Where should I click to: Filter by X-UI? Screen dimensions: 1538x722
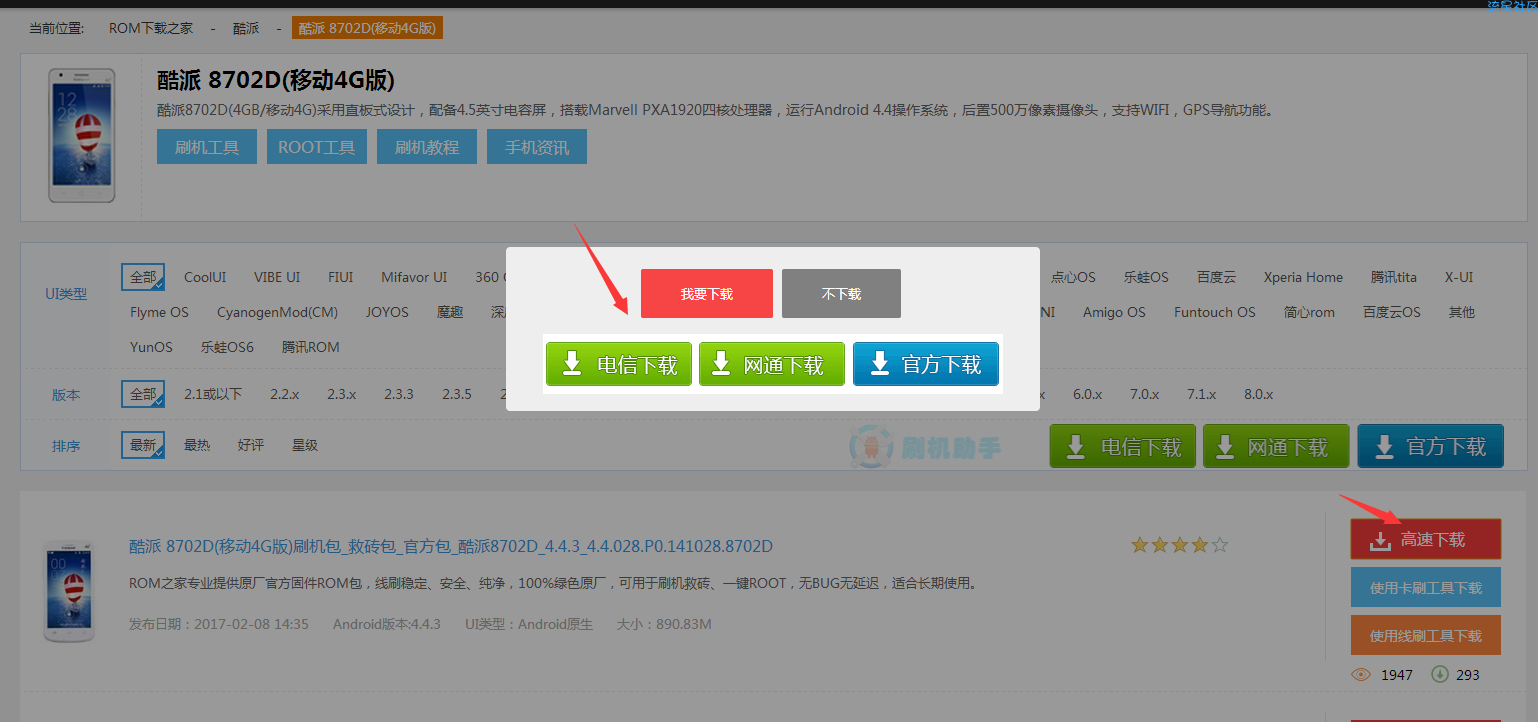tap(1459, 277)
